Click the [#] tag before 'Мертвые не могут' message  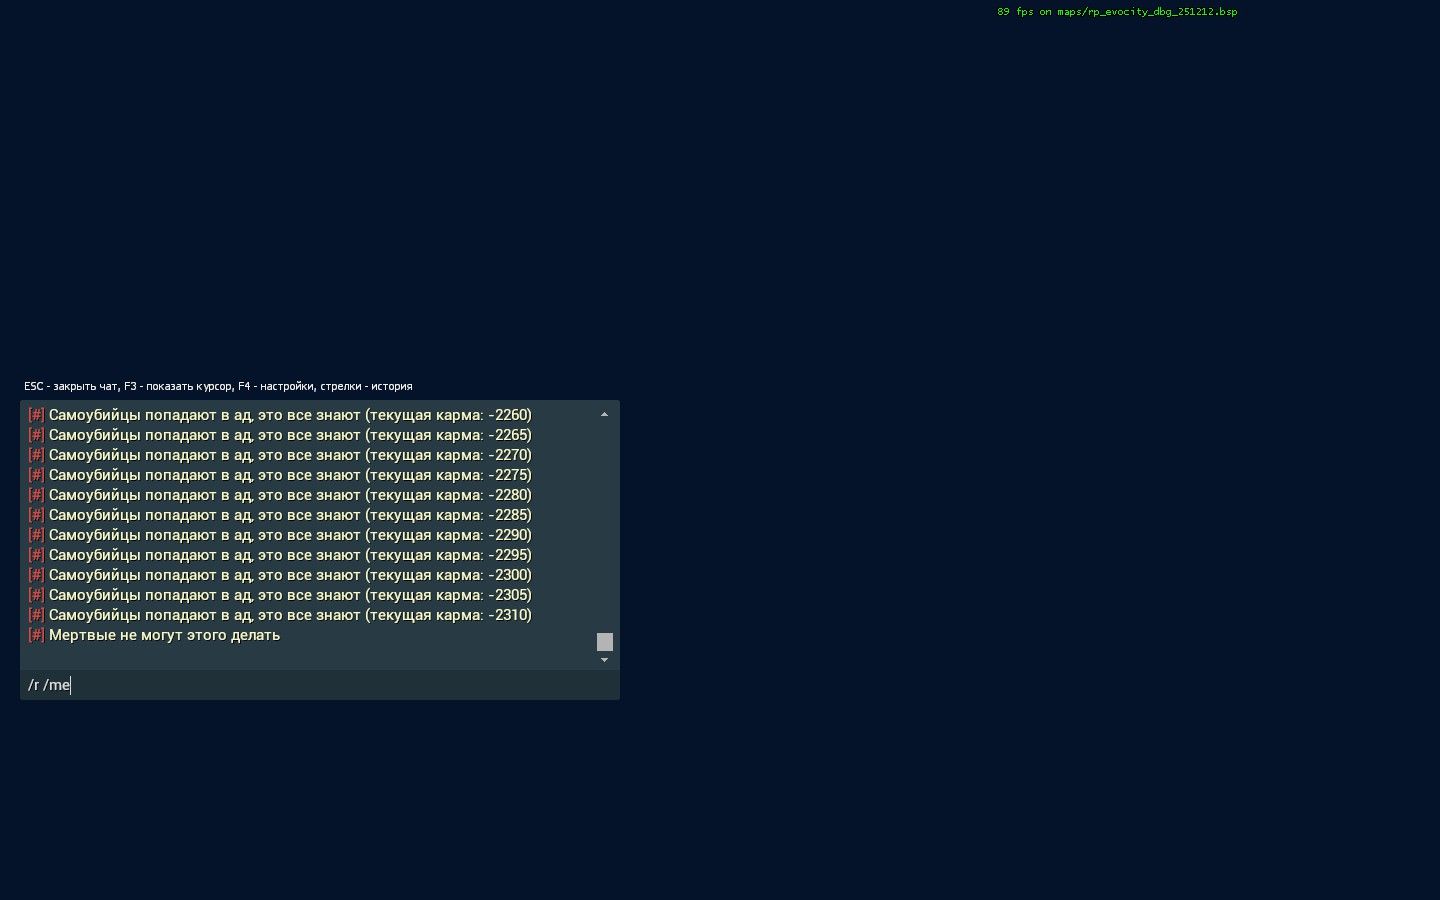(x=36, y=635)
